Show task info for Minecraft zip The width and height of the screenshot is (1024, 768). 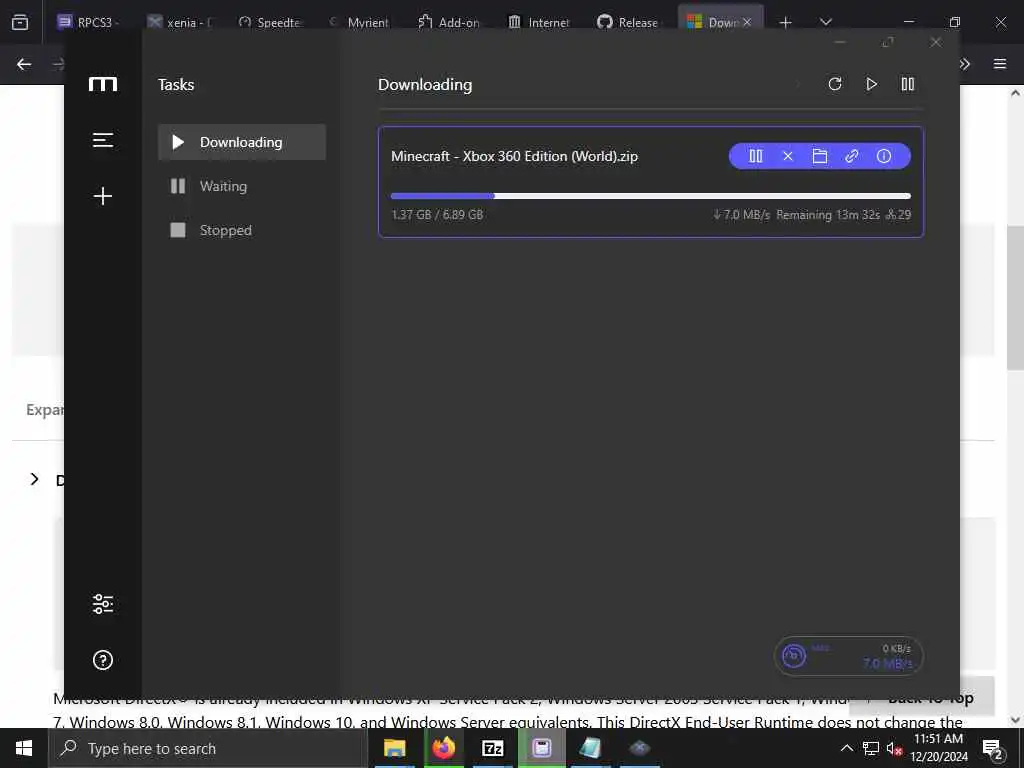pyautogui.click(x=884, y=156)
